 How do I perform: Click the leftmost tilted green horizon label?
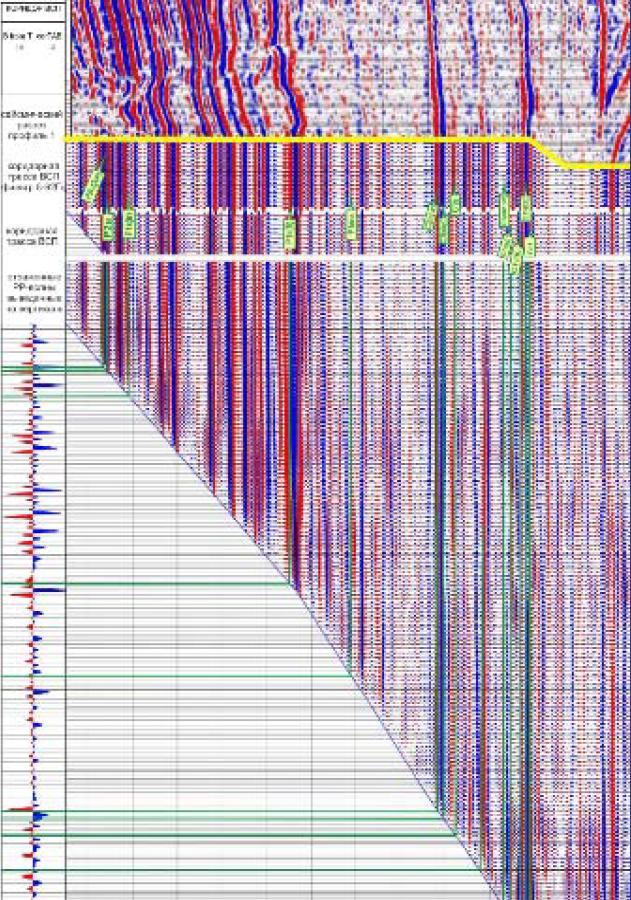pyautogui.click(x=93, y=185)
